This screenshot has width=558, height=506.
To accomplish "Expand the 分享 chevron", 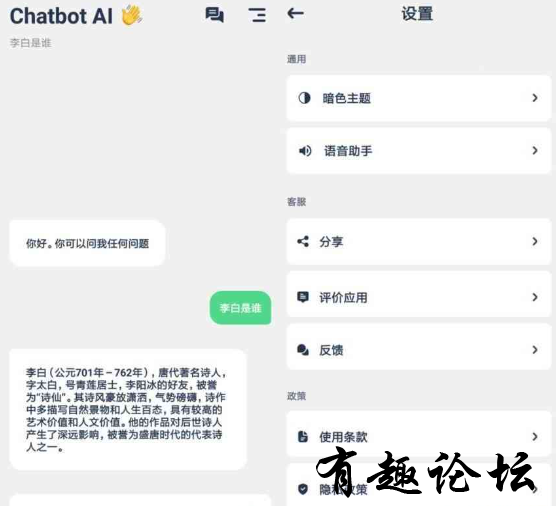I will point(535,242).
